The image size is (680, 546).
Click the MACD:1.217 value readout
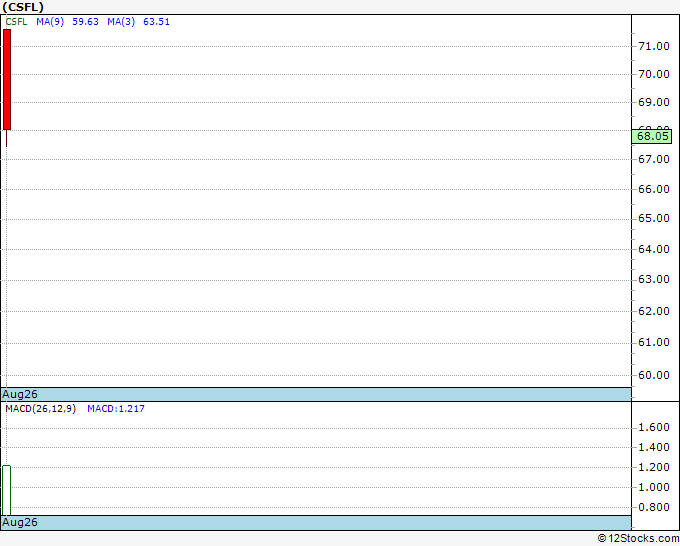click(x=116, y=409)
